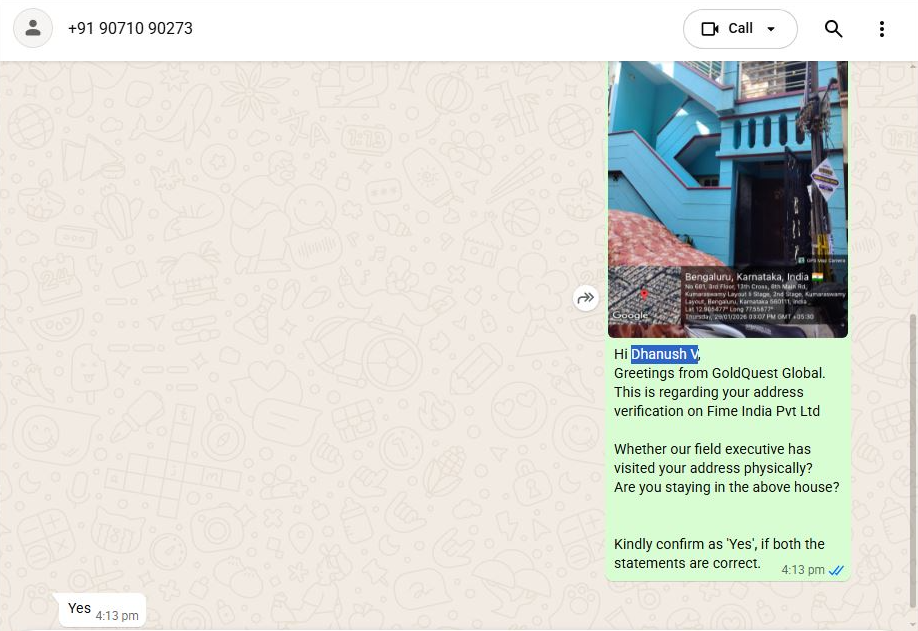Click the highlighted name Dhanush V
This screenshot has height=631, width=918.
click(664, 354)
